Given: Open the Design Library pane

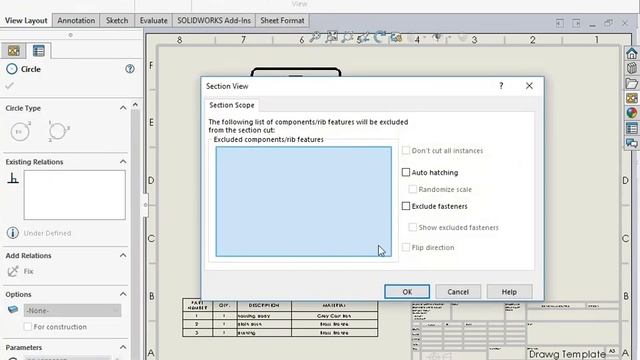Looking at the screenshot, I should [631, 68].
